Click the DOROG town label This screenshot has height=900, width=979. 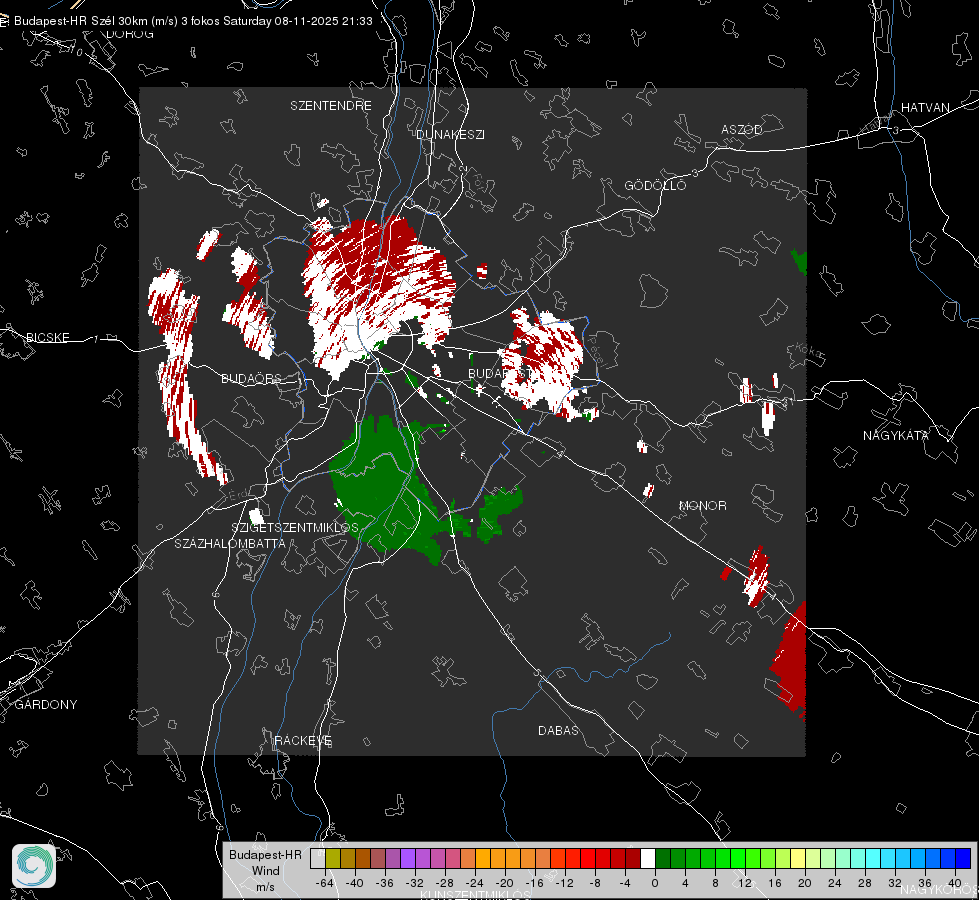[130, 34]
